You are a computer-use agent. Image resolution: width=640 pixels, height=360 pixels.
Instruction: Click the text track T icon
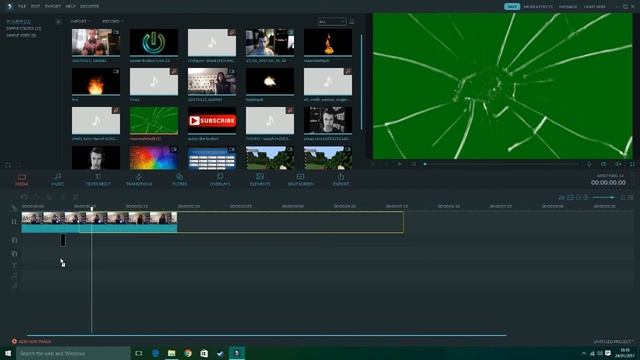[x=14, y=265]
